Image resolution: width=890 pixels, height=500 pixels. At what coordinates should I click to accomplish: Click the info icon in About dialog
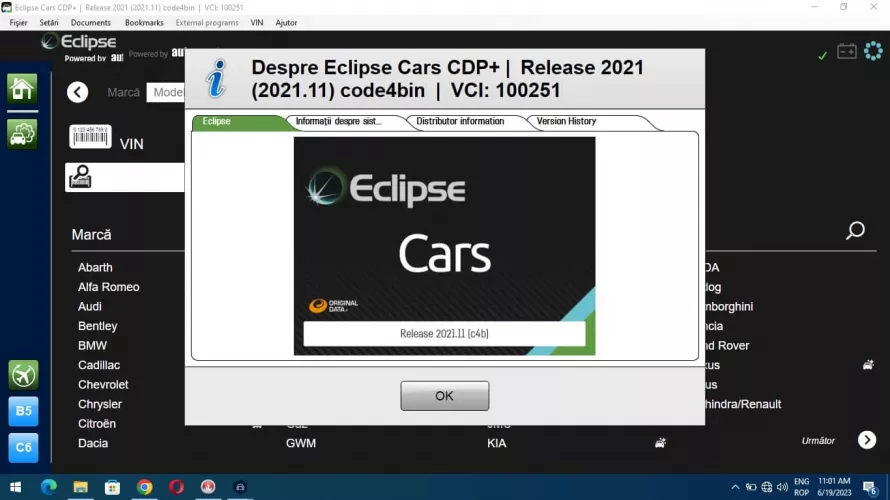pyautogui.click(x=216, y=78)
